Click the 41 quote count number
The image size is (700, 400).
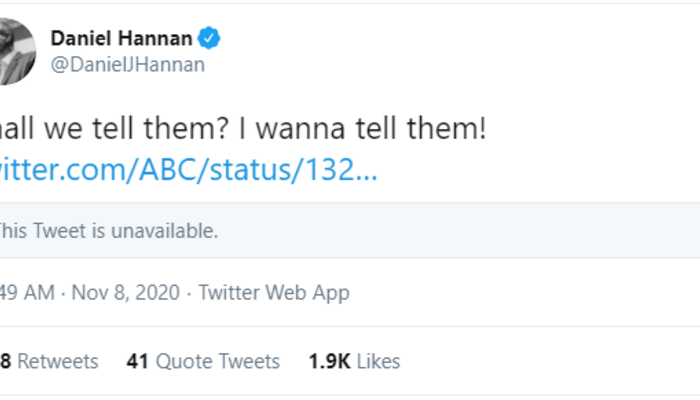coord(138,361)
